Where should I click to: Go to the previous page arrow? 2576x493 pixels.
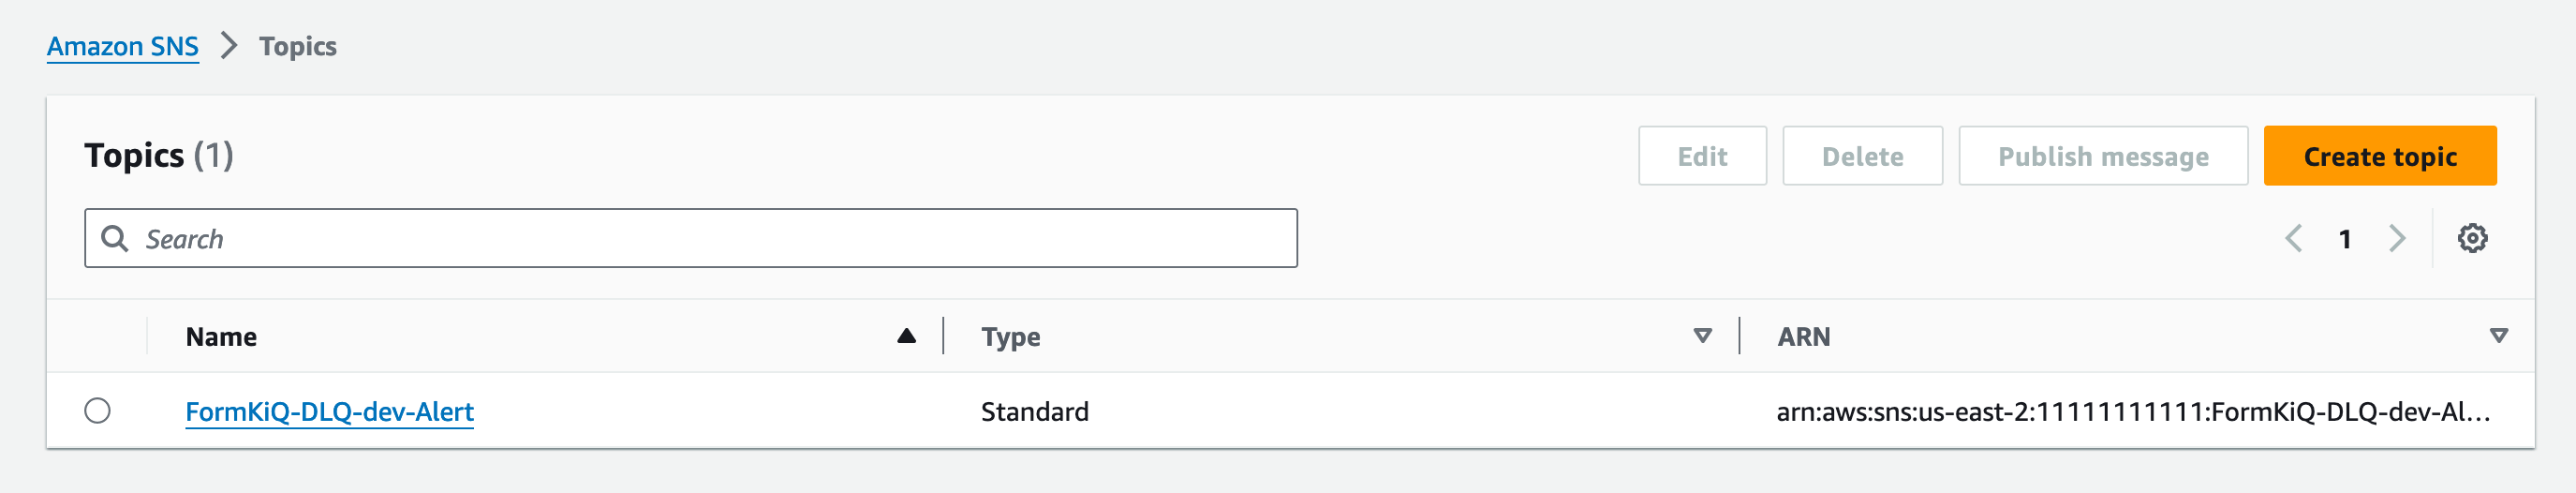click(2294, 238)
